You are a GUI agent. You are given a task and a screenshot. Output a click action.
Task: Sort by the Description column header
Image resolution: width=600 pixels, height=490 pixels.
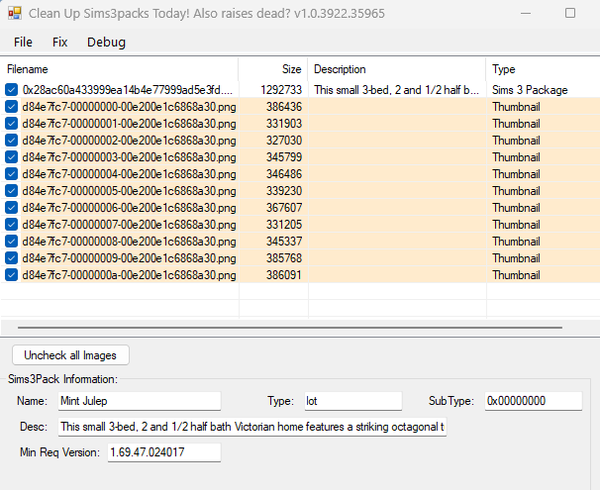(397, 69)
